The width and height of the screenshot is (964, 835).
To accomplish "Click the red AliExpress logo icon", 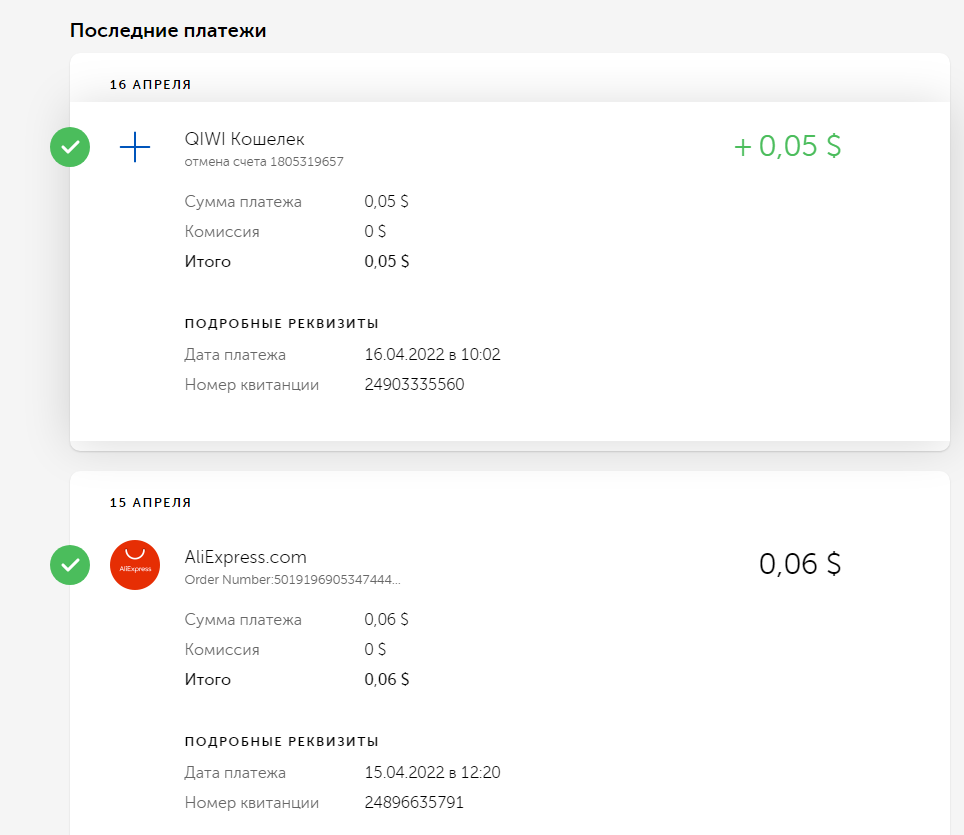I will click(x=135, y=565).
